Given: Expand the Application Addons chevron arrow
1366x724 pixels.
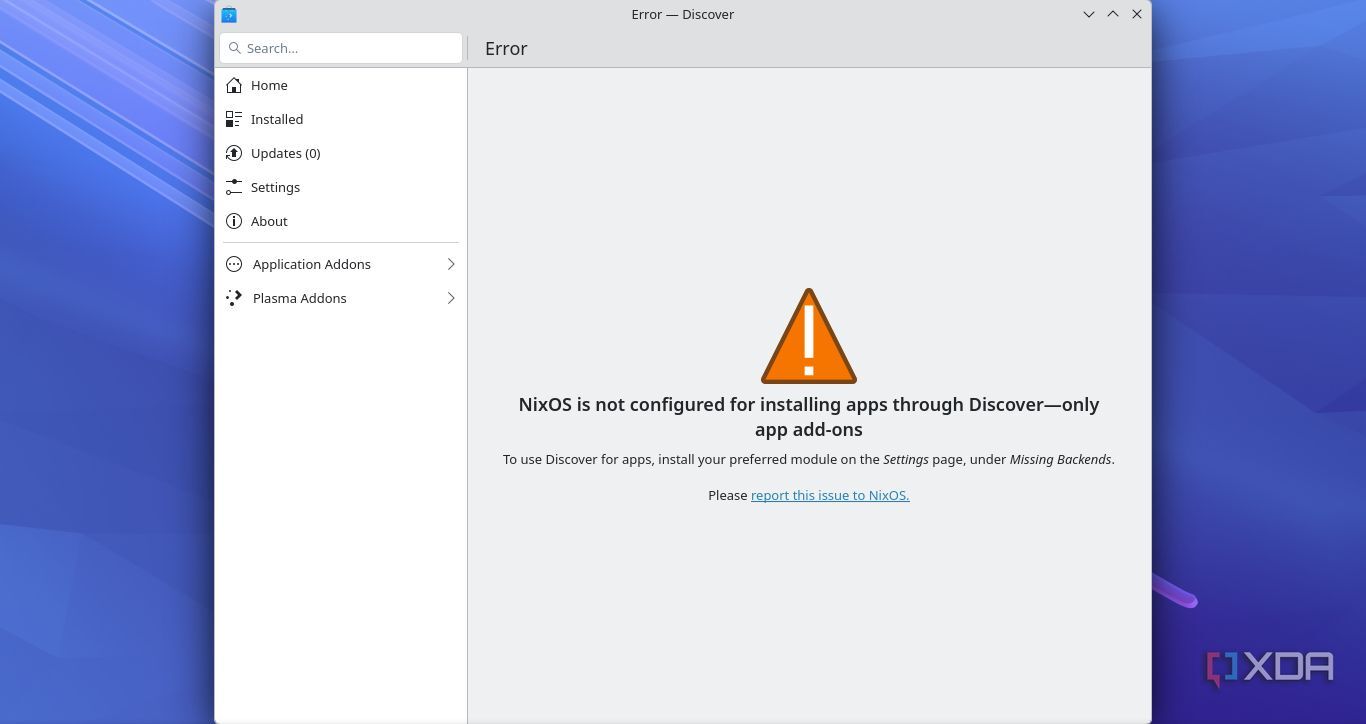Looking at the screenshot, I should pos(450,264).
